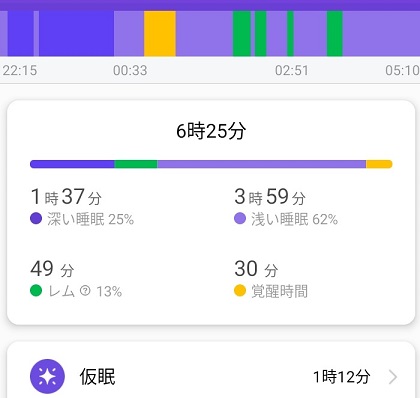
Task: Tap the レム label text
Action: click(61, 291)
